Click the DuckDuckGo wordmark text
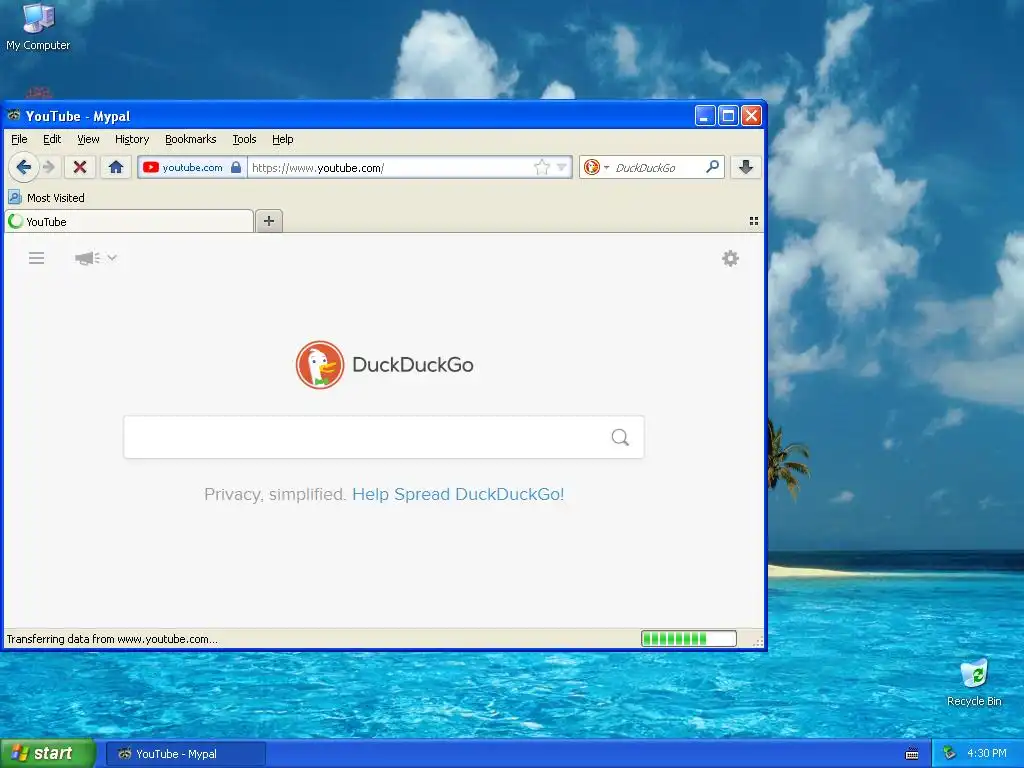The image size is (1024, 768). [413, 364]
